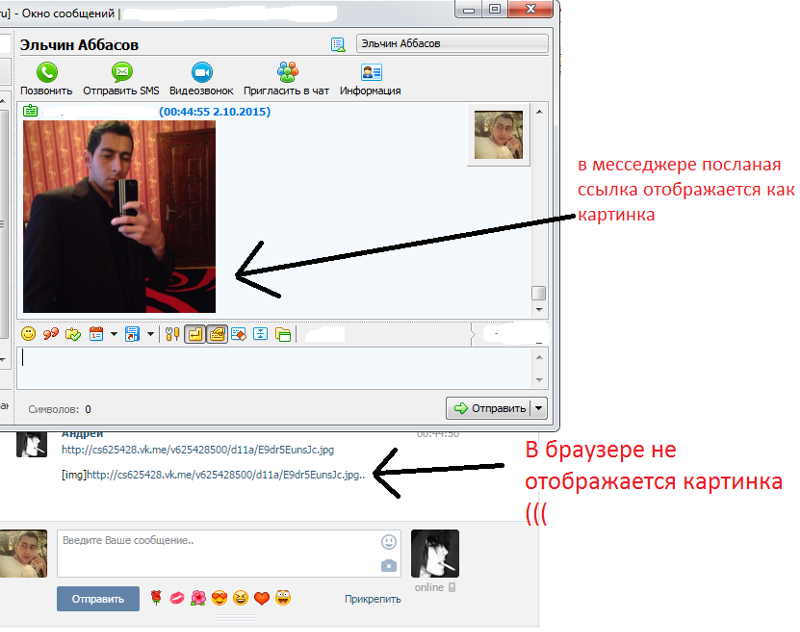Insert the red heart emoji
The height and width of the screenshot is (632, 800).
click(262, 597)
